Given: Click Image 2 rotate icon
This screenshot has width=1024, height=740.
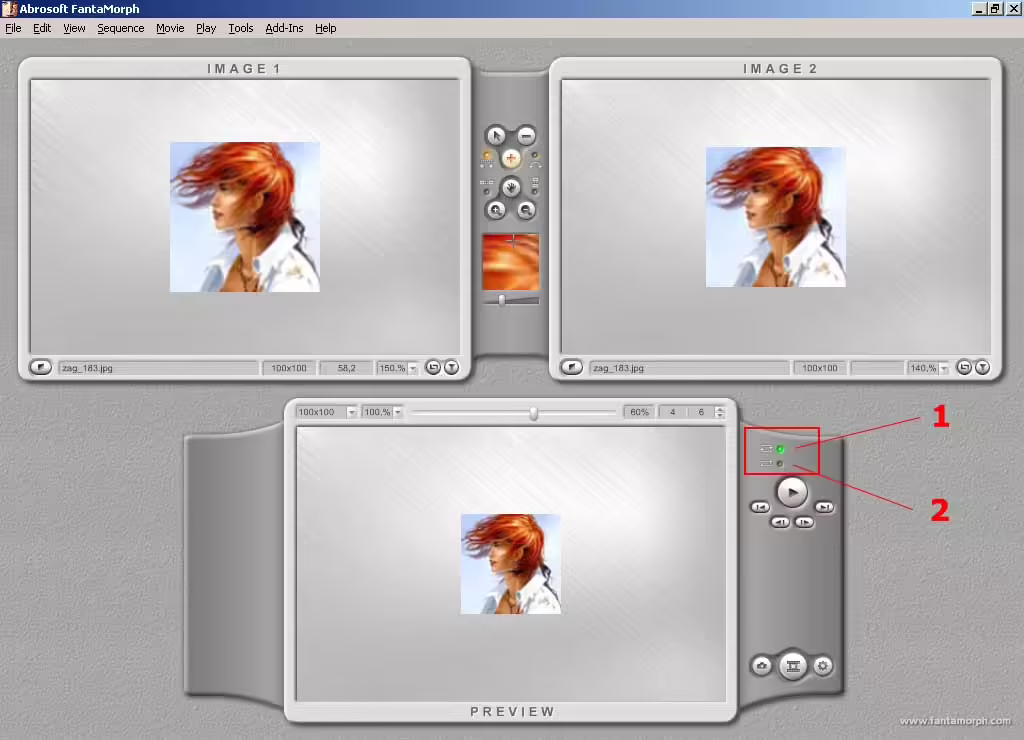Looking at the screenshot, I should (963, 368).
